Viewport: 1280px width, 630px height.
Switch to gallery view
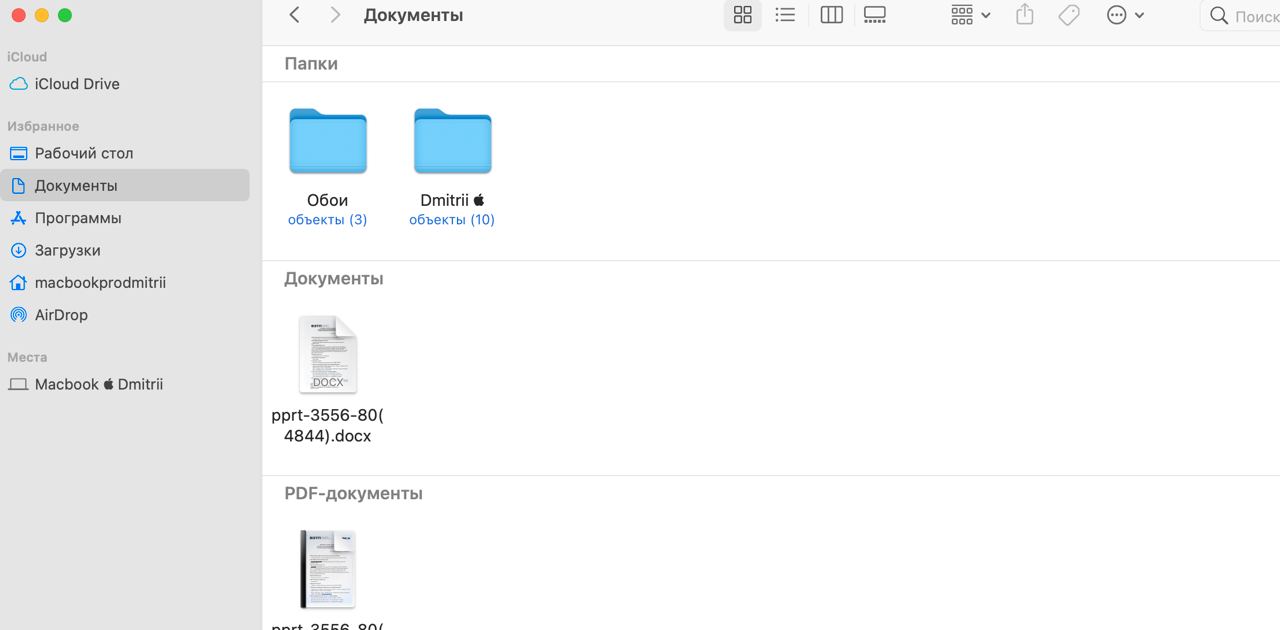tap(875, 15)
